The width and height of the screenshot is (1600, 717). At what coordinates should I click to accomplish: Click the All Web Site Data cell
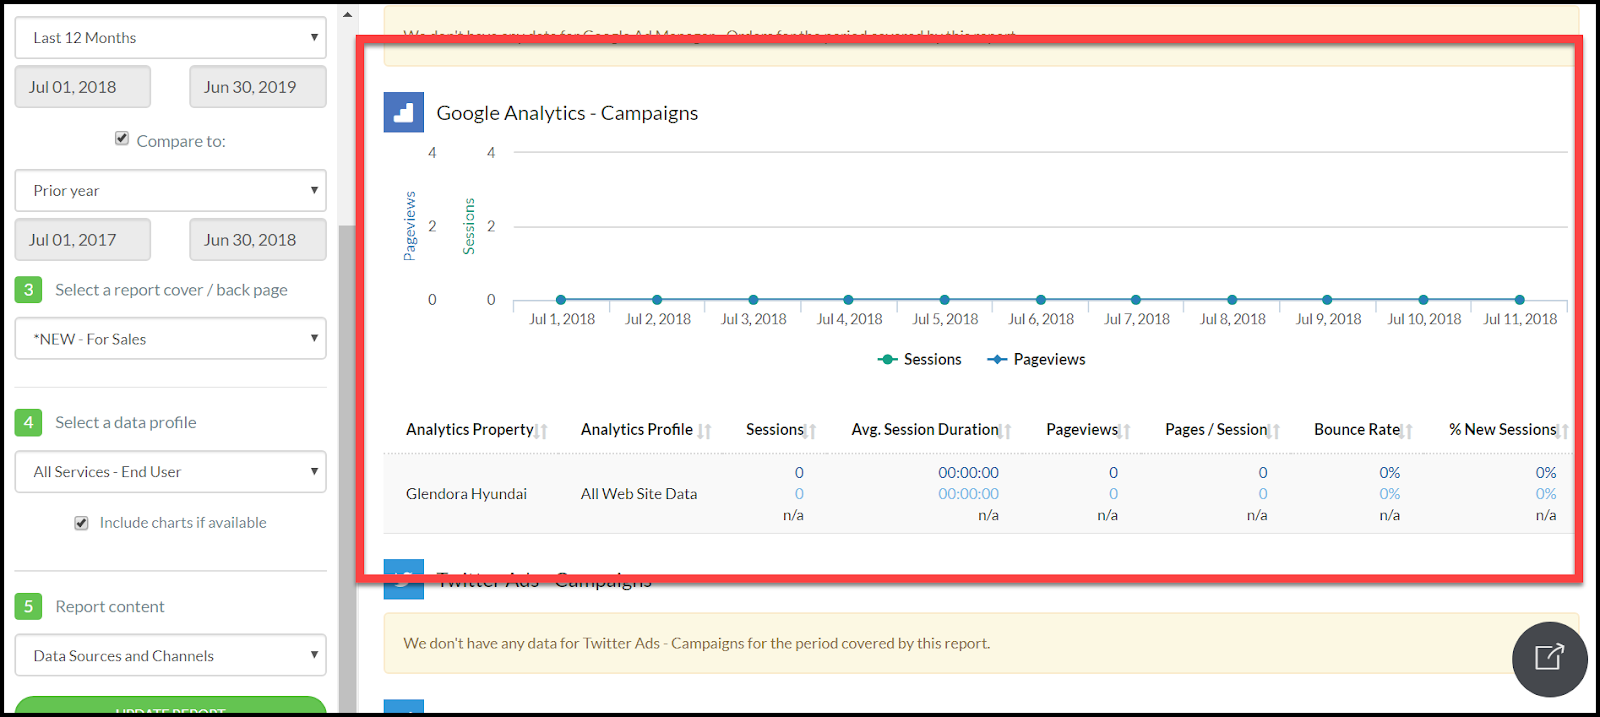point(639,494)
